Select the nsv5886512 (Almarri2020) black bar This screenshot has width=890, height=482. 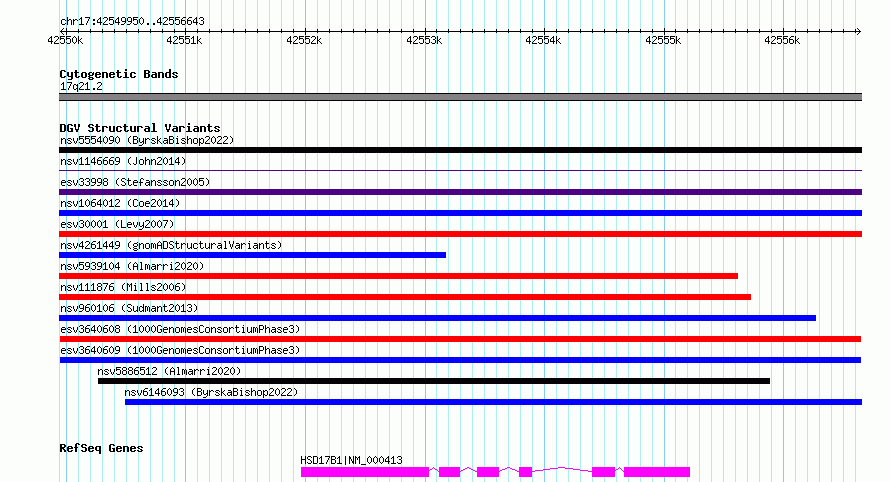(x=434, y=381)
